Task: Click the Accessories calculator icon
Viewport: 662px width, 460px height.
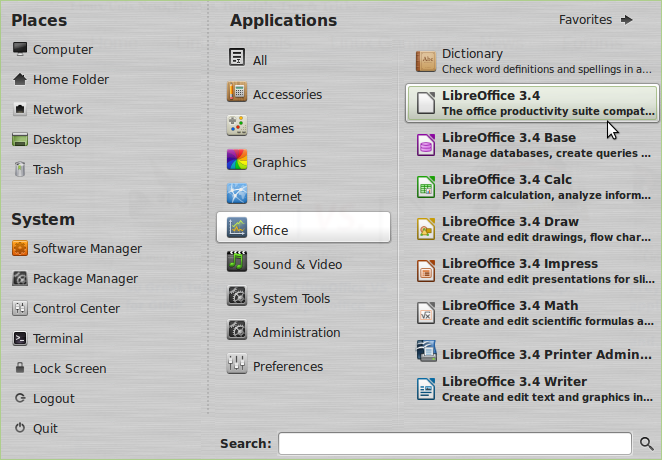Action: coord(237,92)
